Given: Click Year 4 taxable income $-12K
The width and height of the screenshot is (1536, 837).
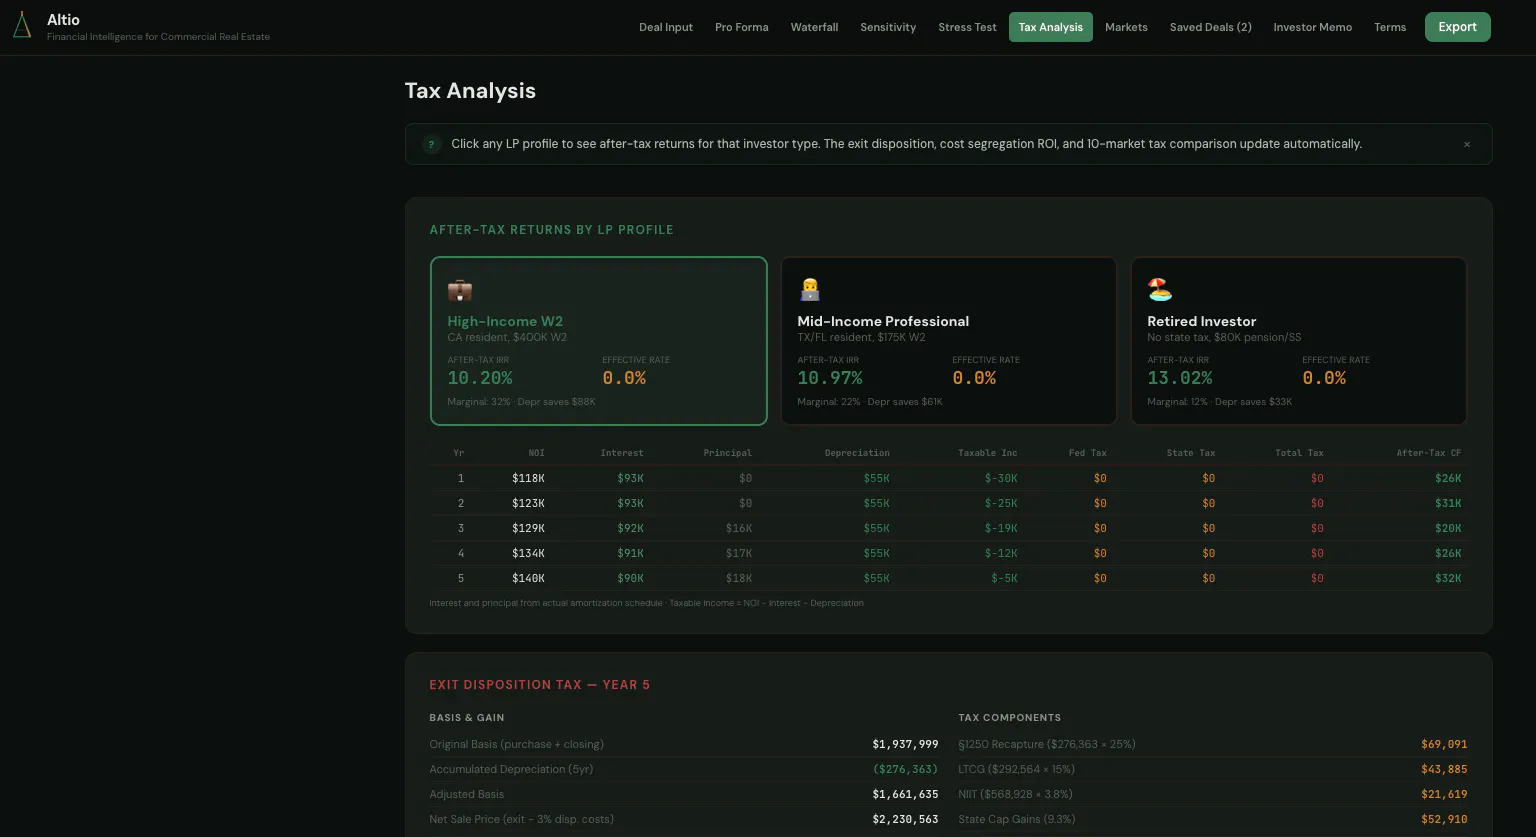Looking at the screenshot, I should 1001,553.
